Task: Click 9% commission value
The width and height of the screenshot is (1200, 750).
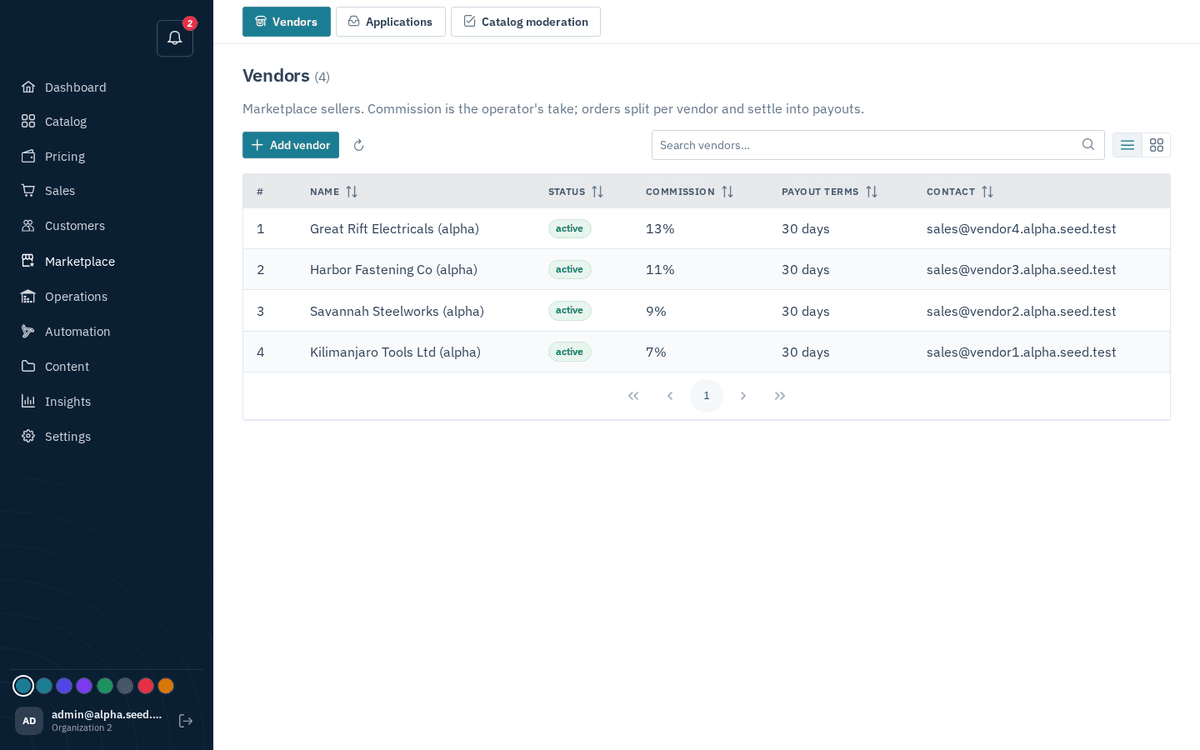Action: (x=656, y=311)
